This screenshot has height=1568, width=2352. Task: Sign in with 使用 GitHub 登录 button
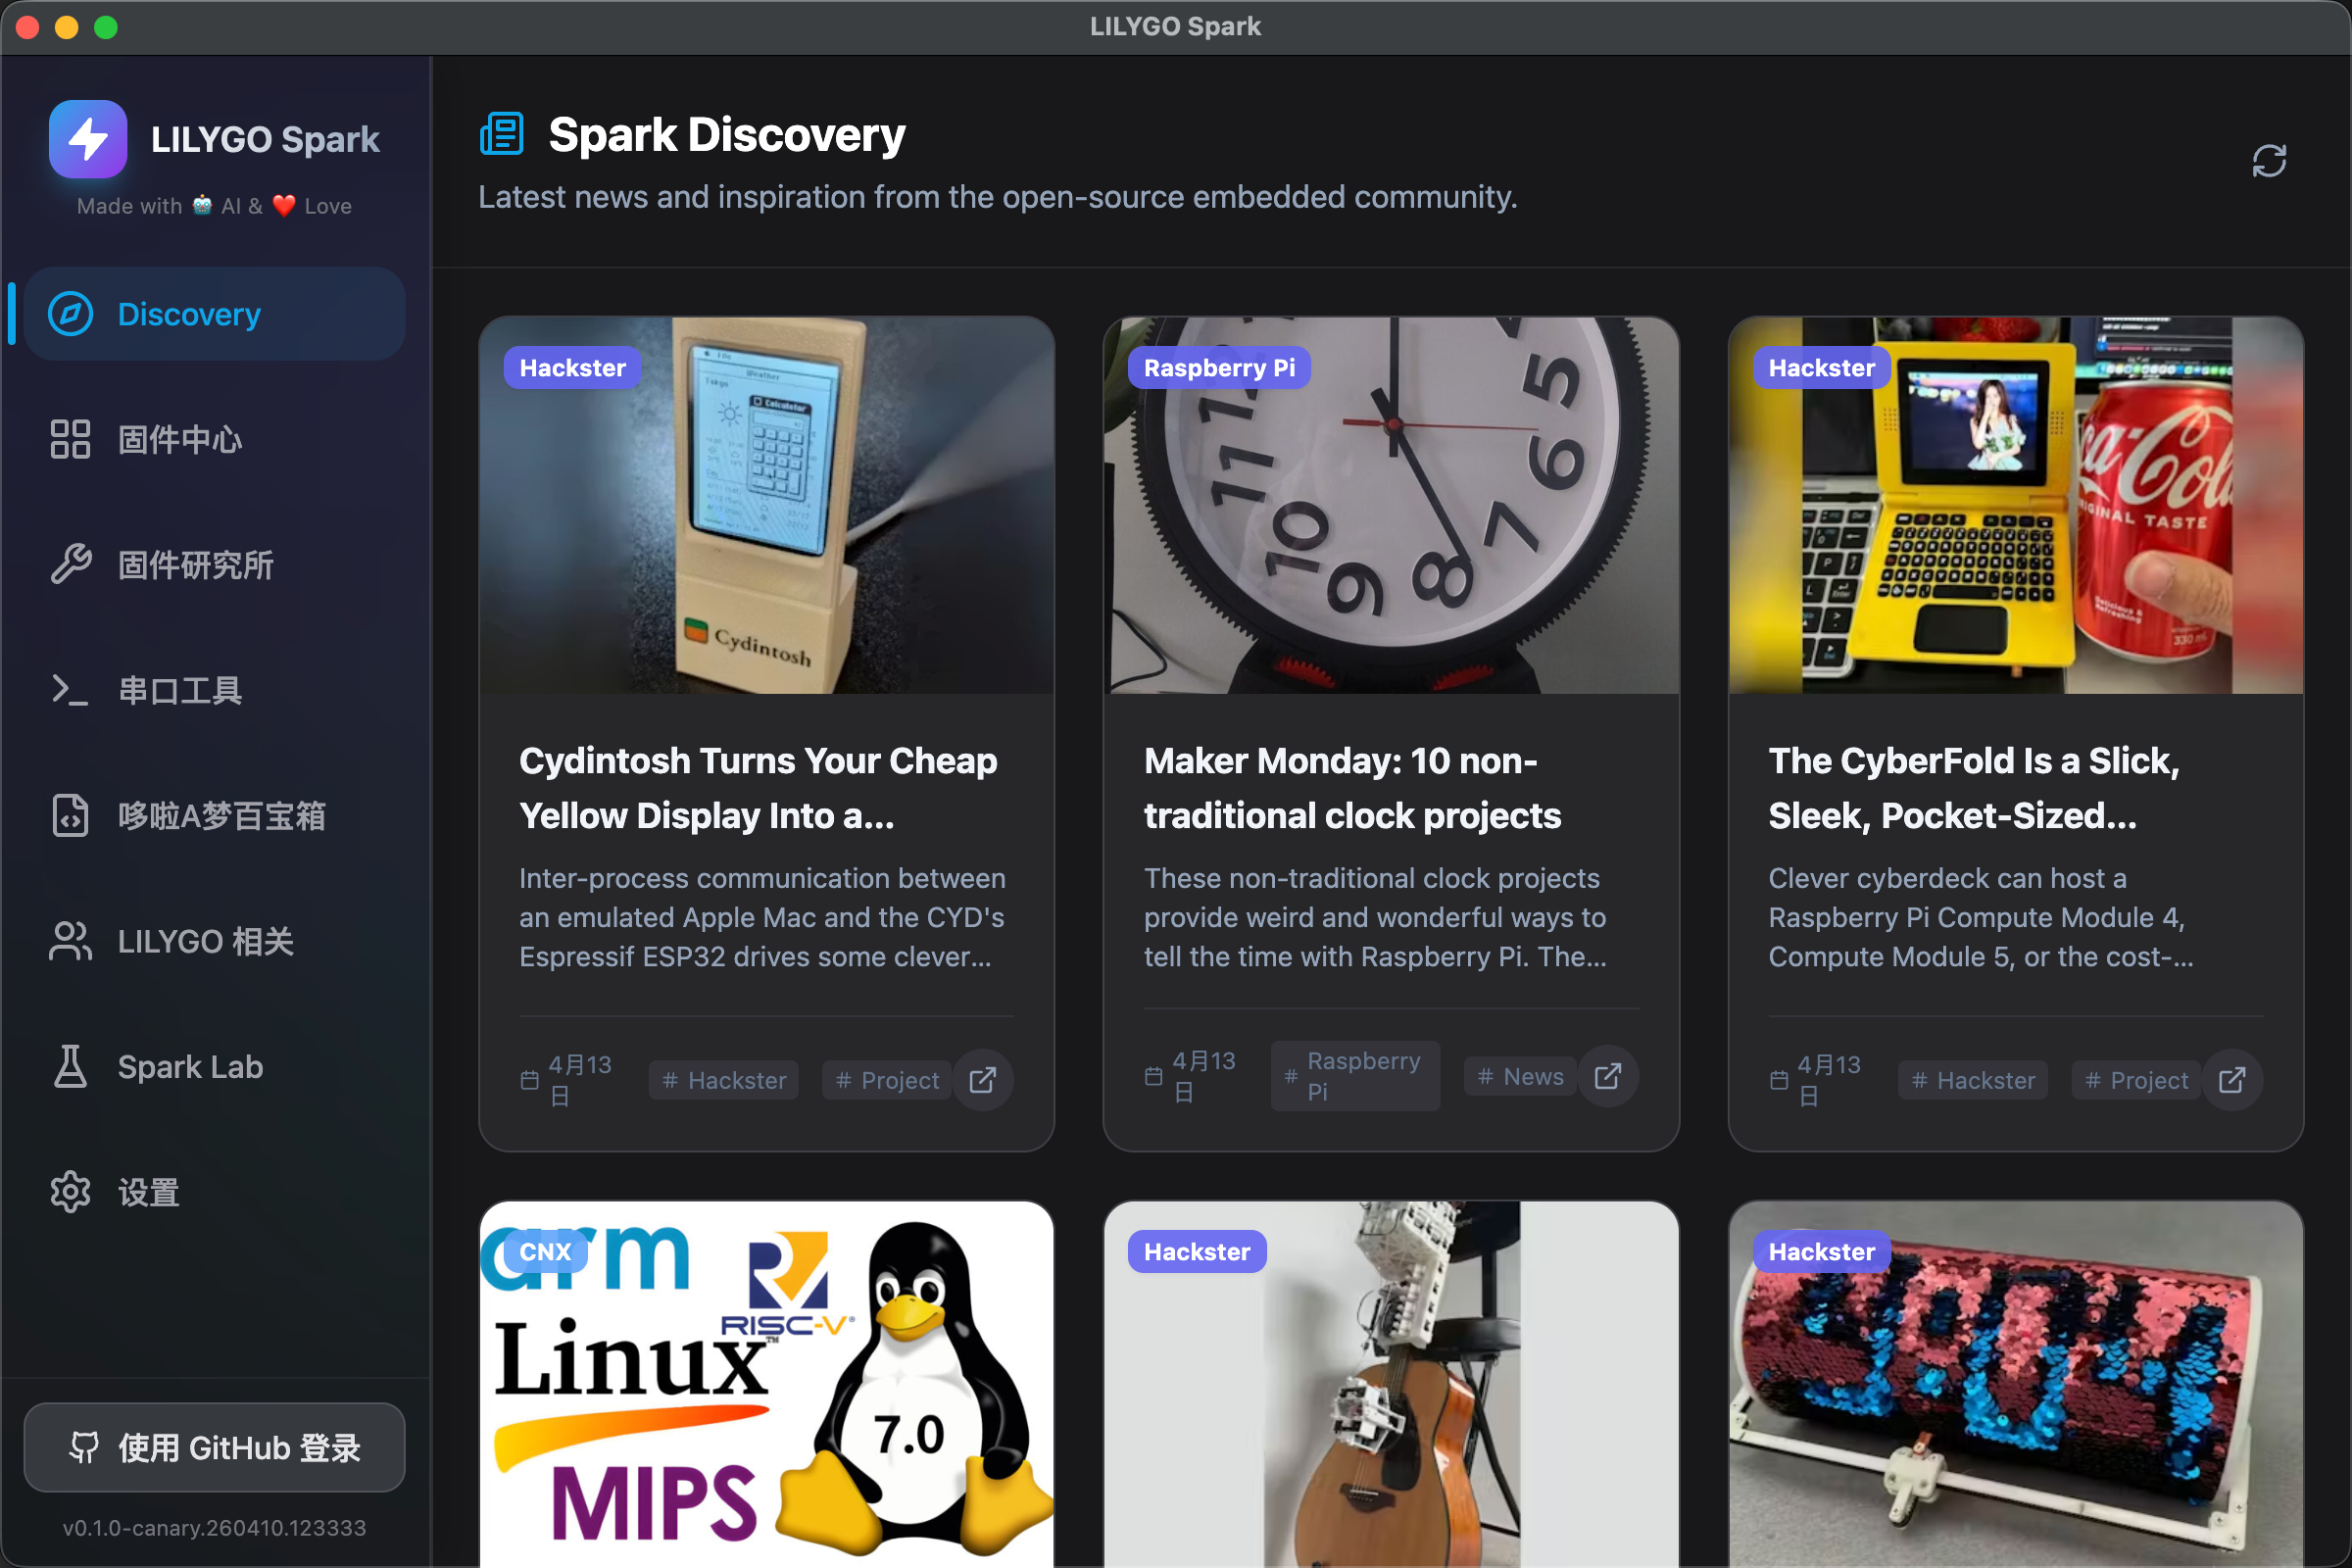click(x=215, y=1447)
